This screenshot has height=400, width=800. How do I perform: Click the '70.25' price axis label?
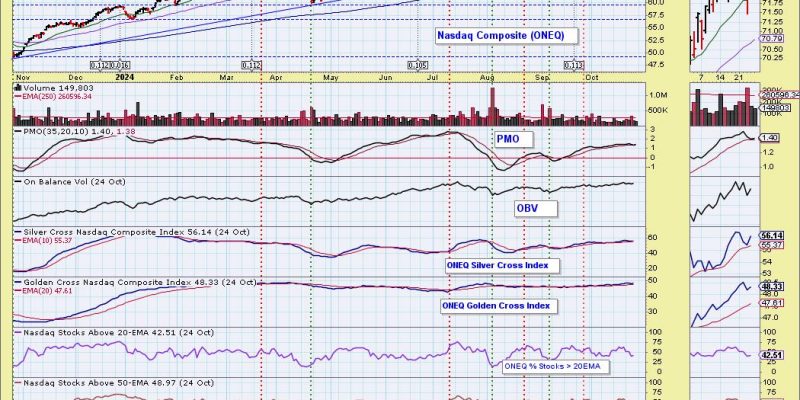coord(770,58)
